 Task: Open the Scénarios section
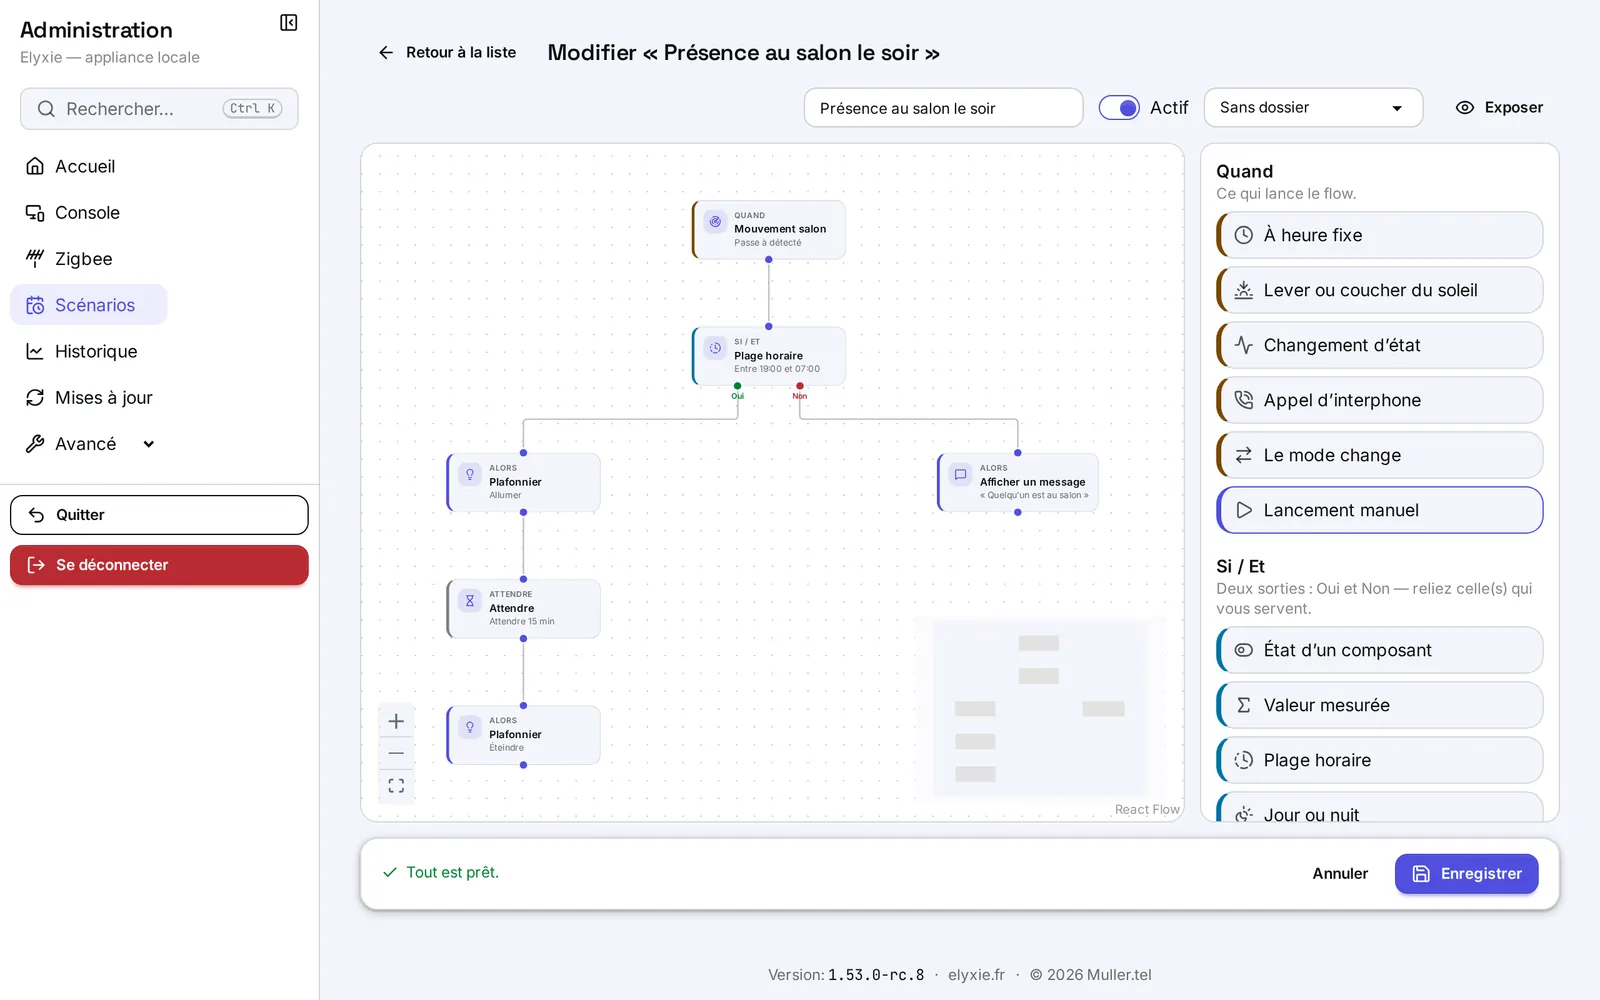click(88, 305)
